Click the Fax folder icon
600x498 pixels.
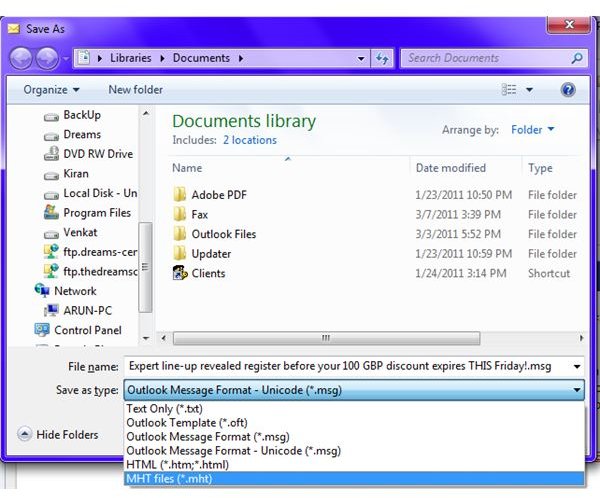179,214
